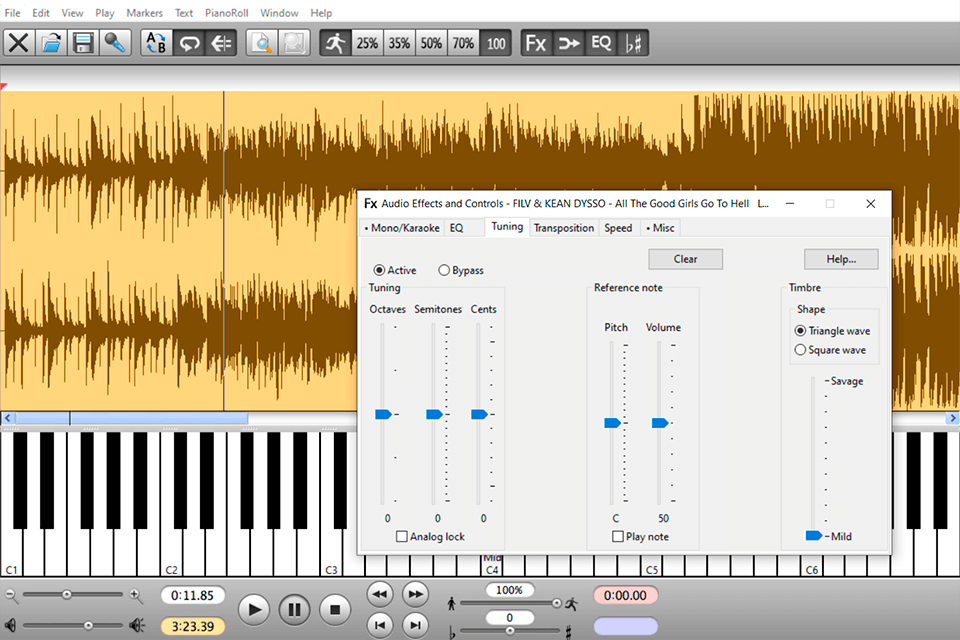
Task: Open the Markers menu
Action: pyautogui.click(x=144, y=12)
